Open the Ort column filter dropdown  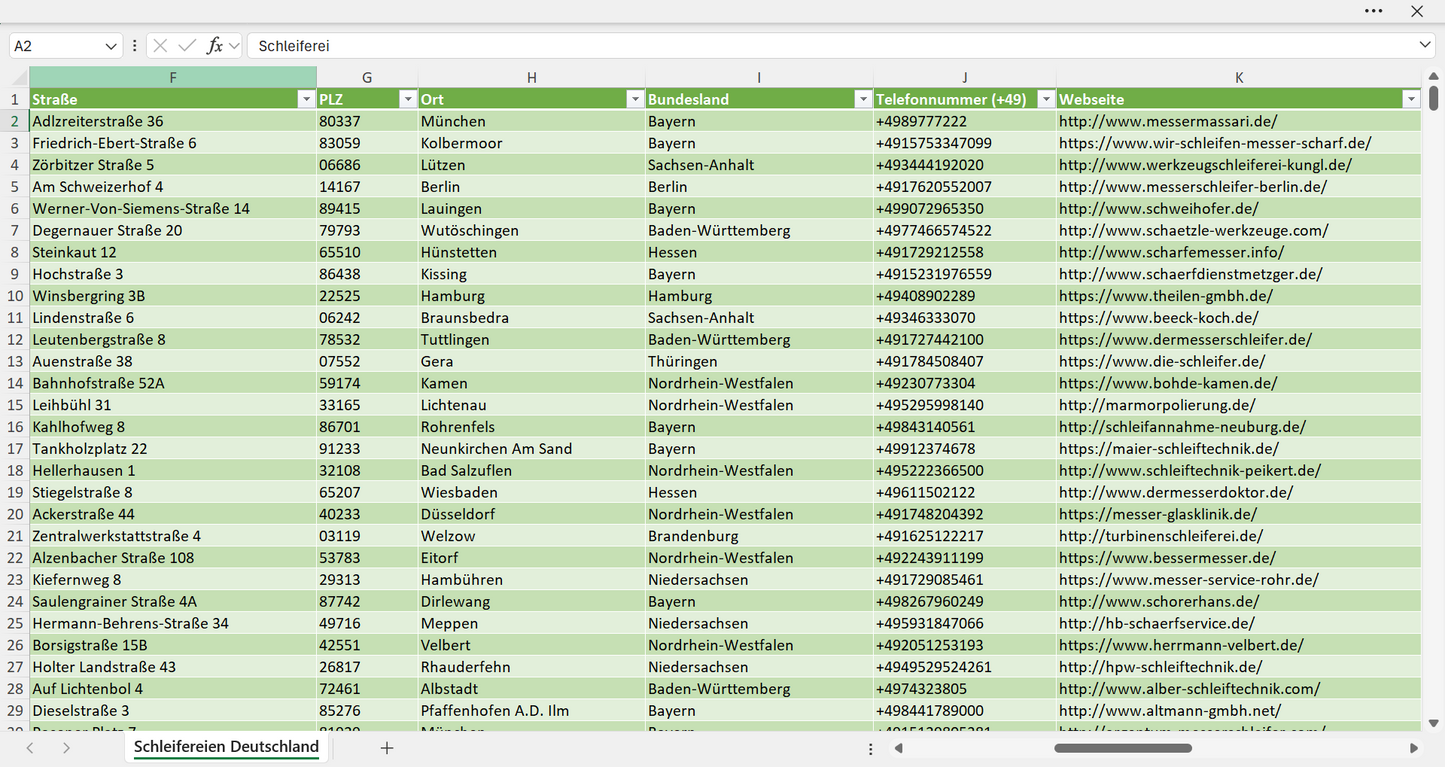[x=635, y=99]
